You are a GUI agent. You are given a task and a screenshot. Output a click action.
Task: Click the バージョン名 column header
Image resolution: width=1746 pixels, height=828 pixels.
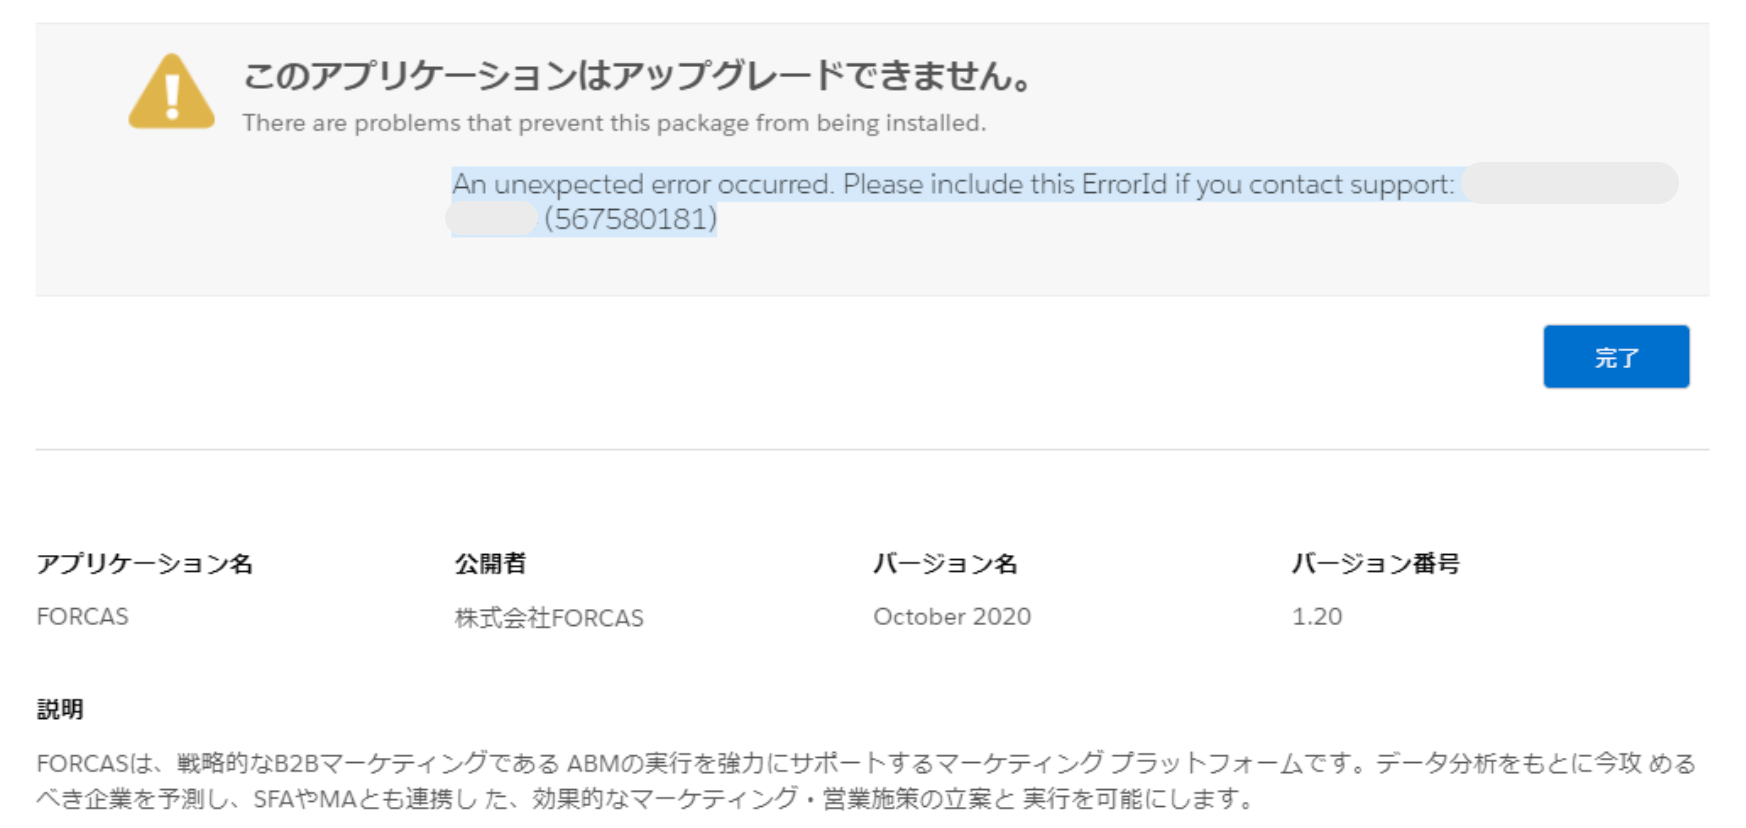pyautogui.click(x=946, y=563)
